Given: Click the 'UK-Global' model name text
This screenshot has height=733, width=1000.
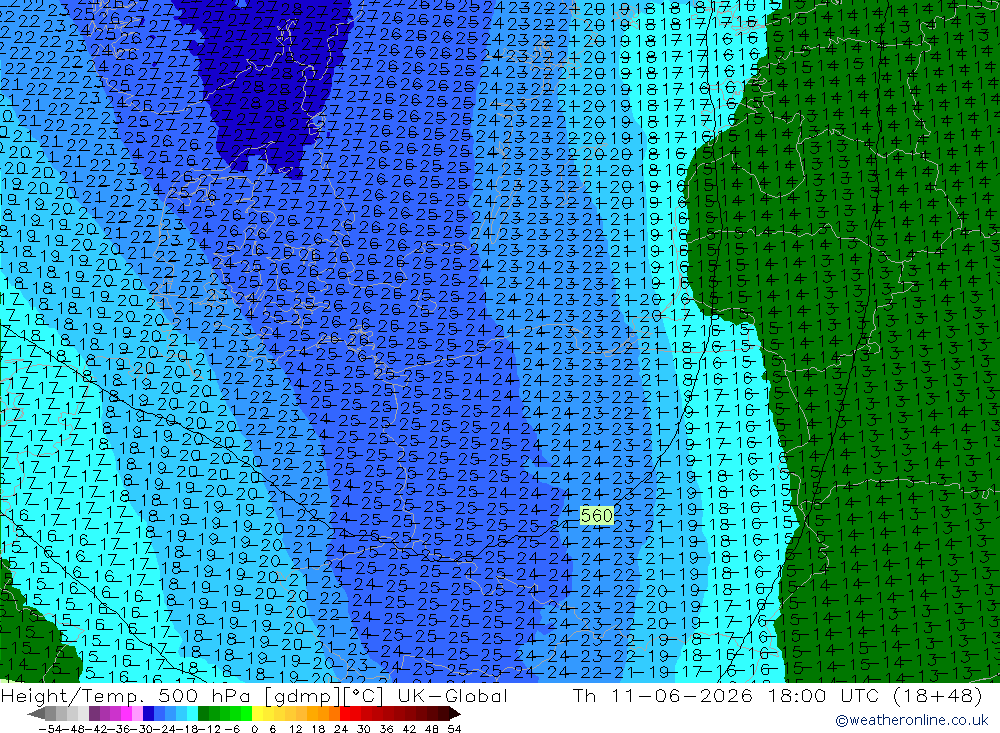Looking at the screenshot, I should click(x=452, y=695).
